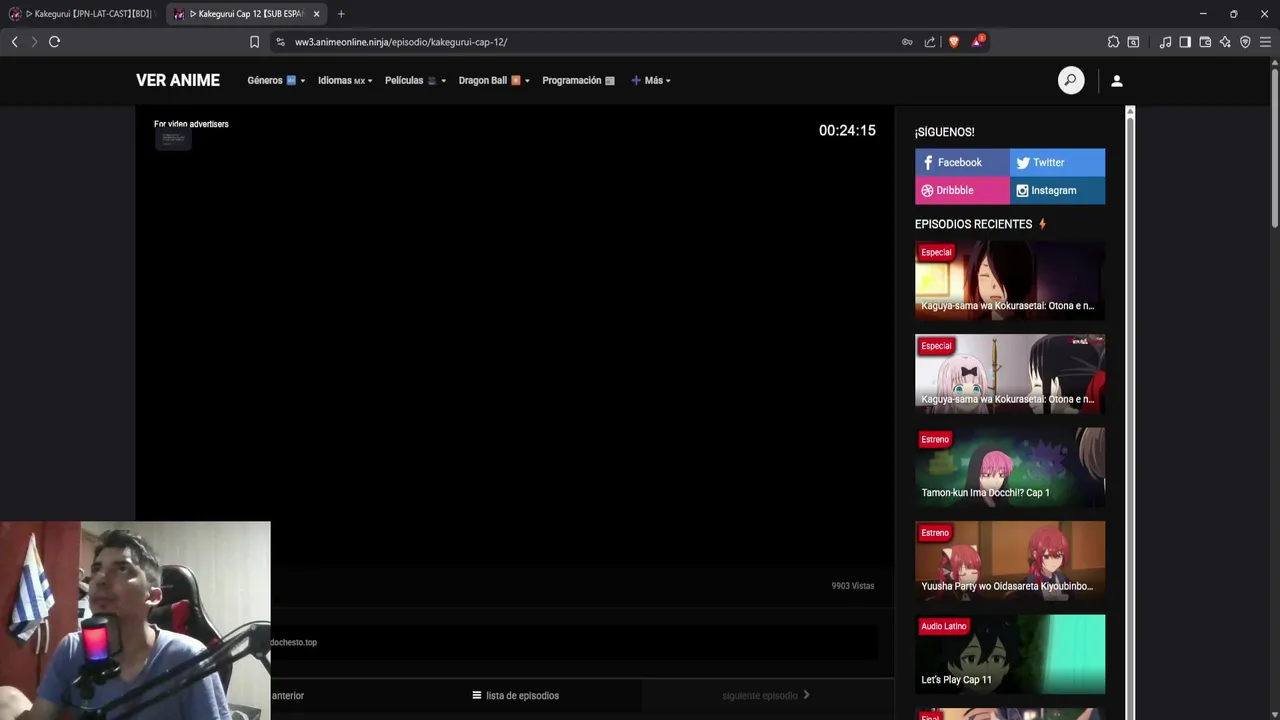Click the page's main vertical scrollbar
Image resolution: width=1280 pixels, height=720 pixels.
click(x=1274, y=150)
